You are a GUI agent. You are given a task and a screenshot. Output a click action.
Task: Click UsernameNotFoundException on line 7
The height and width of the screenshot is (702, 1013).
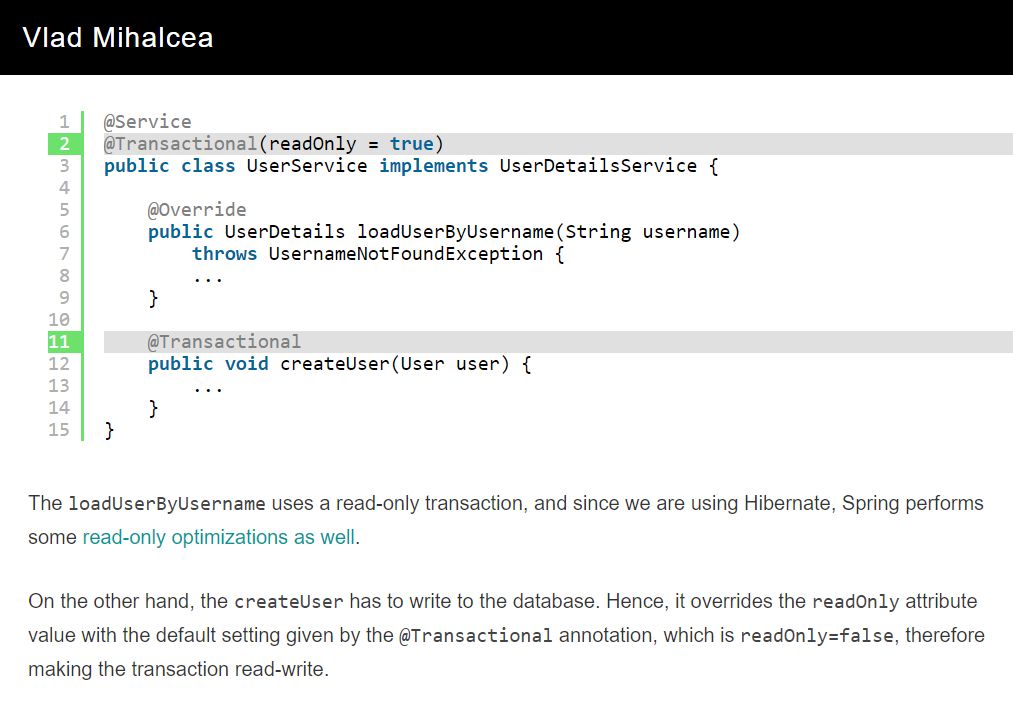406,253
